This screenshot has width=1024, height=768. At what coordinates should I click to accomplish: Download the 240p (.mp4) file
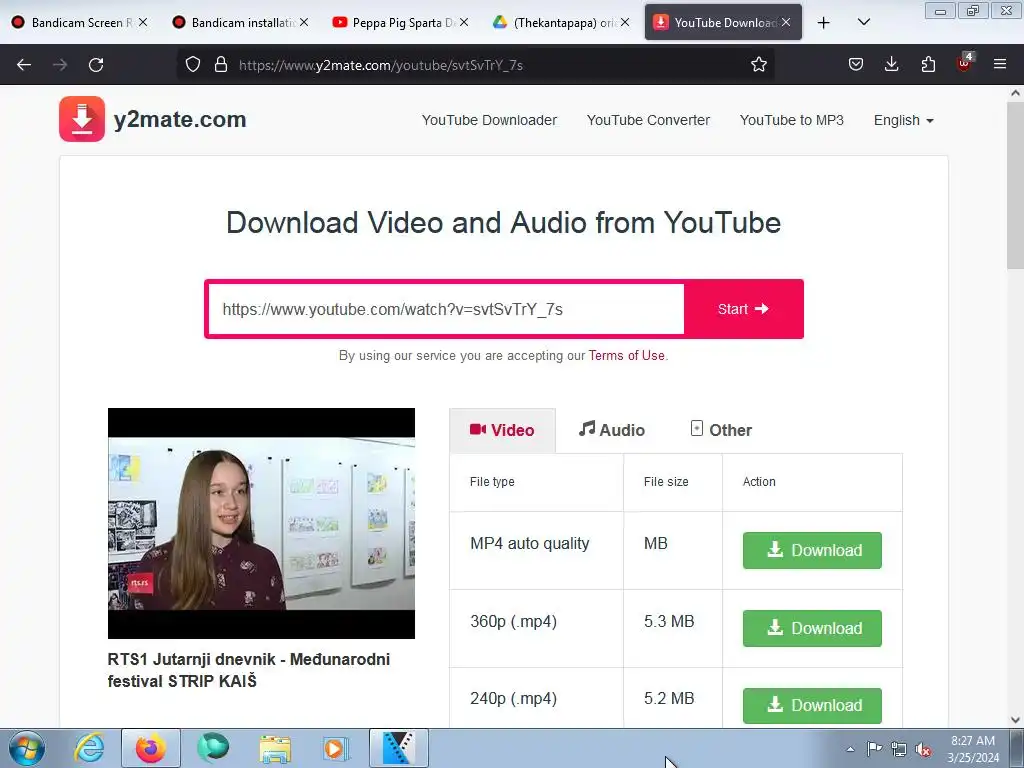click(812, 705)
